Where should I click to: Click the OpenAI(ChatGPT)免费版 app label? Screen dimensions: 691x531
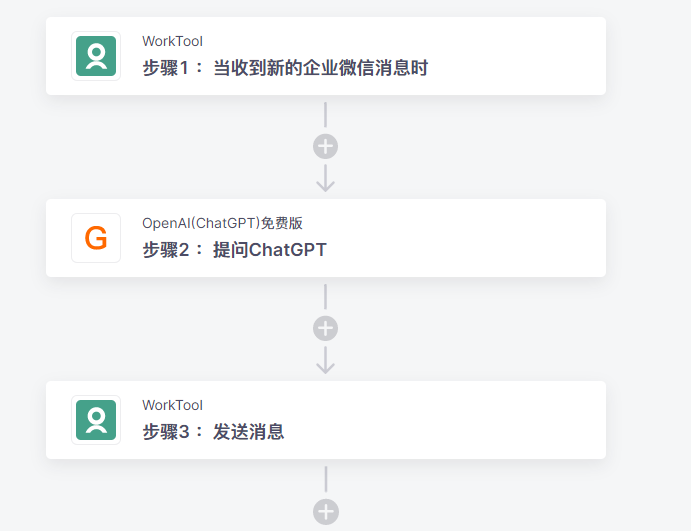pyautogui.click(x=222, y=223)
